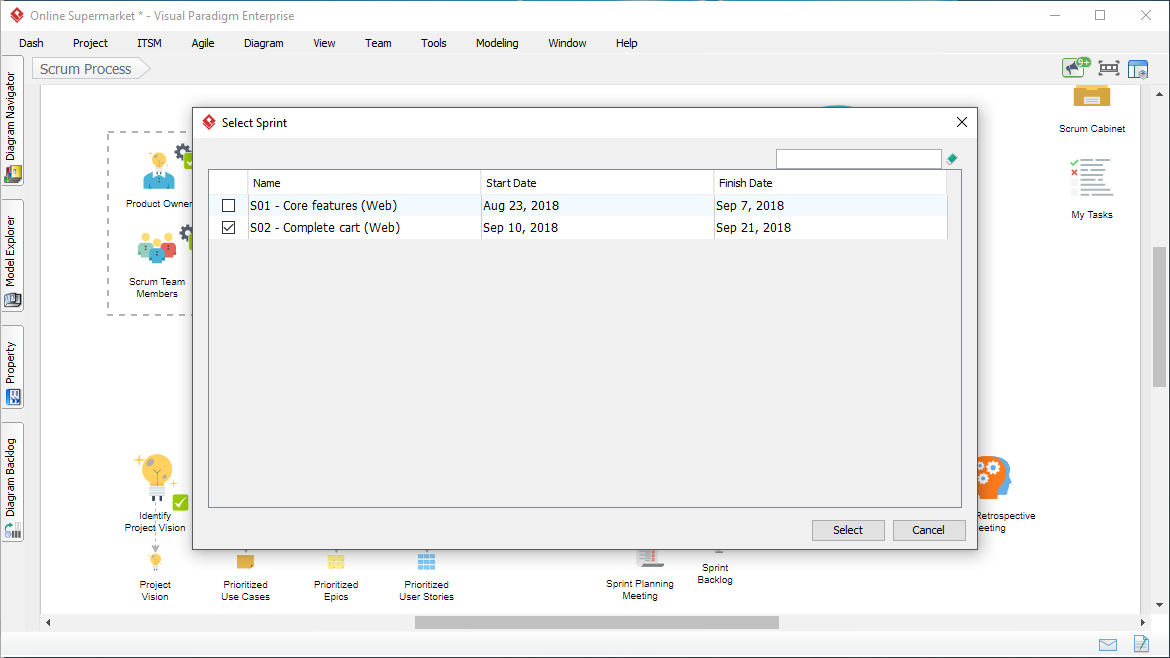Click the Identify Project Vision lightbulb icon
Image resolution: width=1170 pixels, height=658 pixels.
(x=155, y=477)
